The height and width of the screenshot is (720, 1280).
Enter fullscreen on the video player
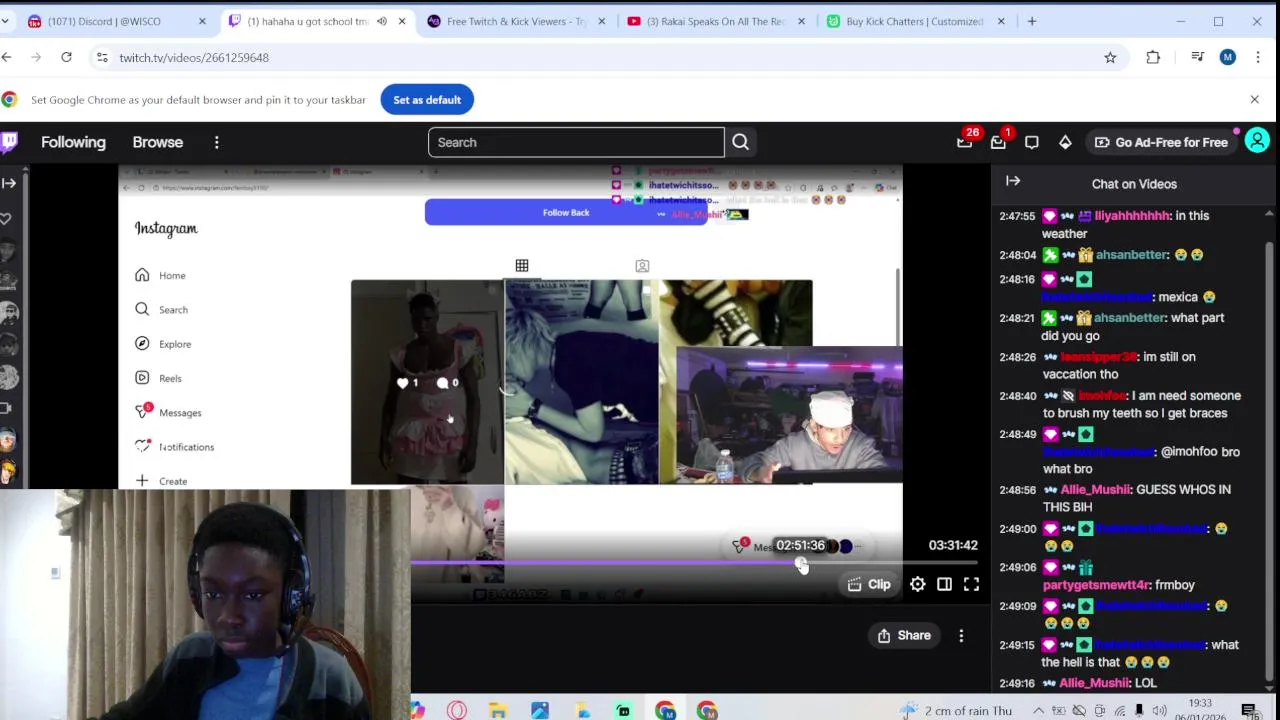pos(971,584)
